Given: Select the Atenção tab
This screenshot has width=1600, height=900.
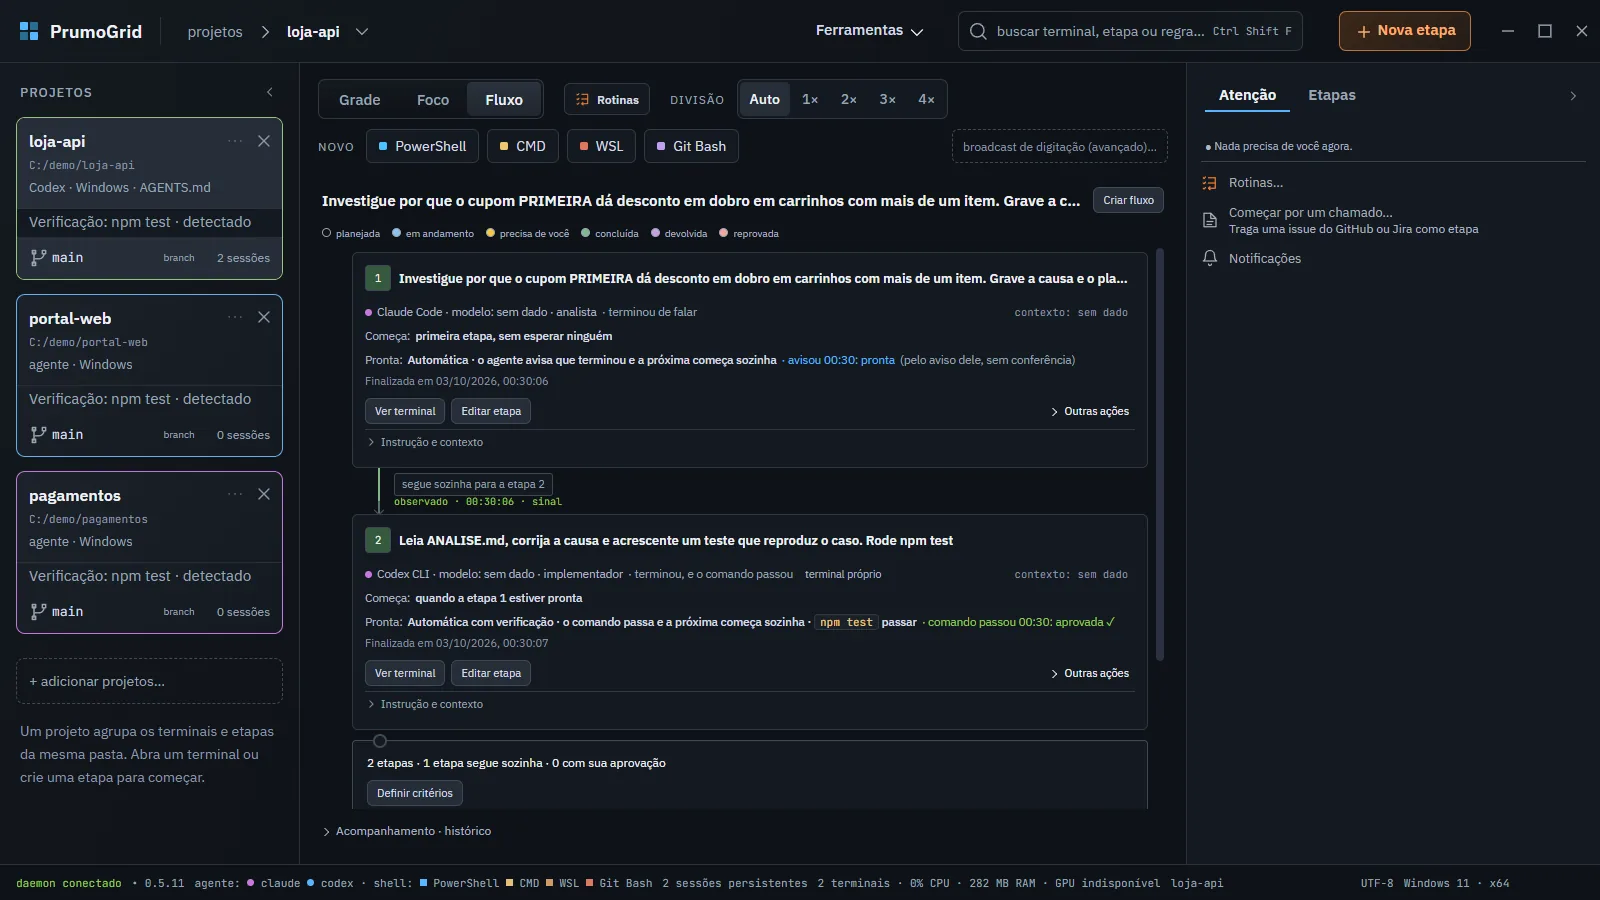Looking at the screenshot, I should pos(1247,95).
